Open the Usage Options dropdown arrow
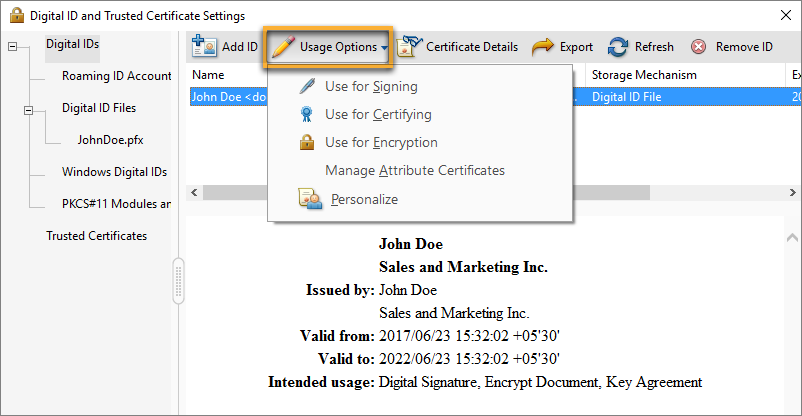 (x=385, y=48)
